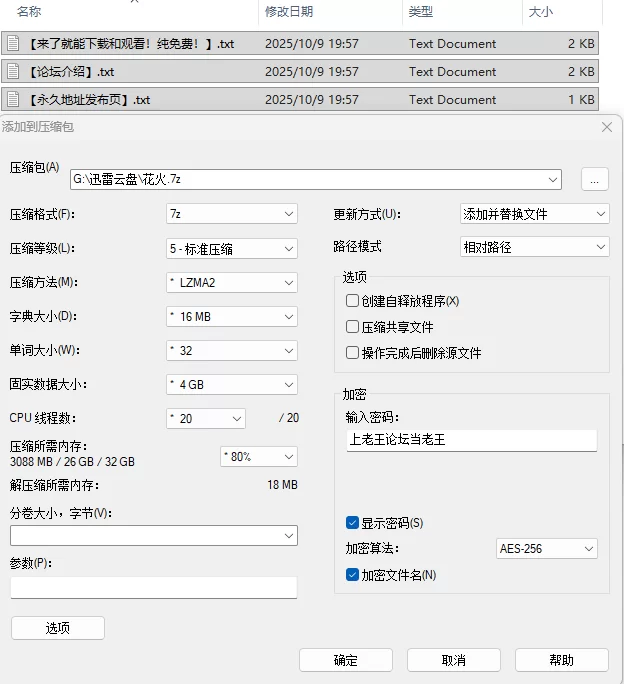The width and height of the screenshot is (624, 684).
Task: Expand the 更新方式 dropdown
Action: (x=534, y=214)
